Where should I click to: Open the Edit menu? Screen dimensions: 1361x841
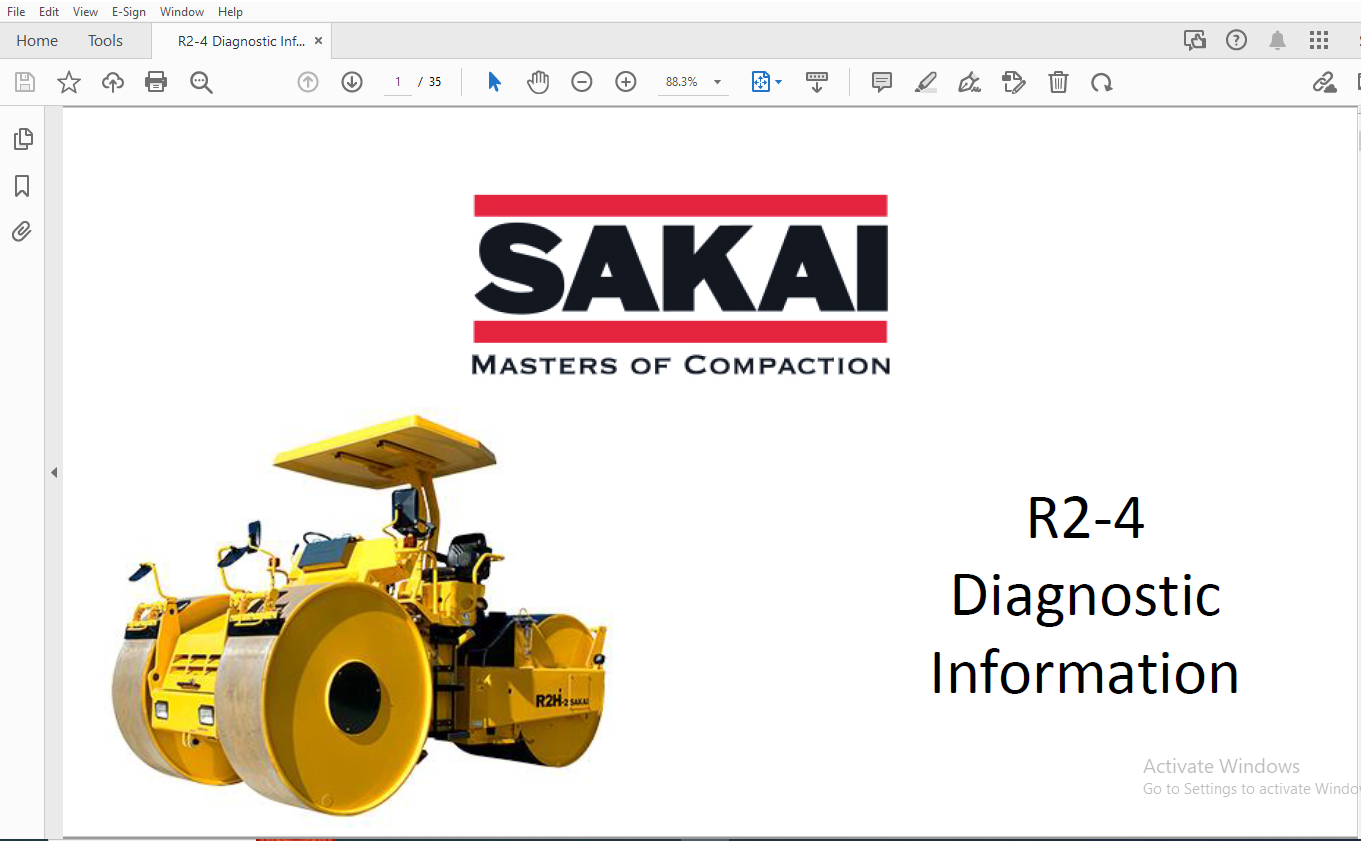click(x=49, y=11)
